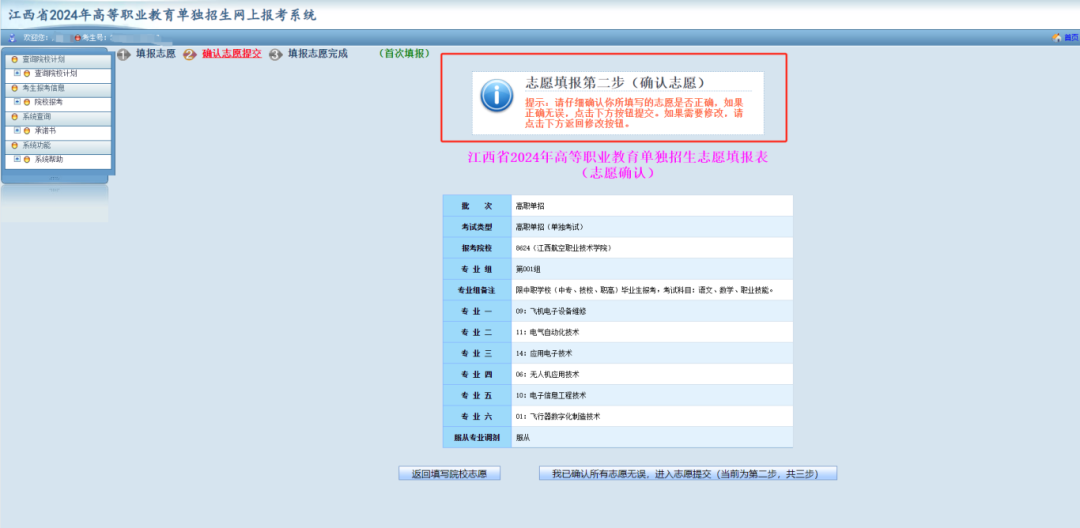Click the 考试类型 label cell
Viewport: 1080px width, 528px height.
pos(477,226)
